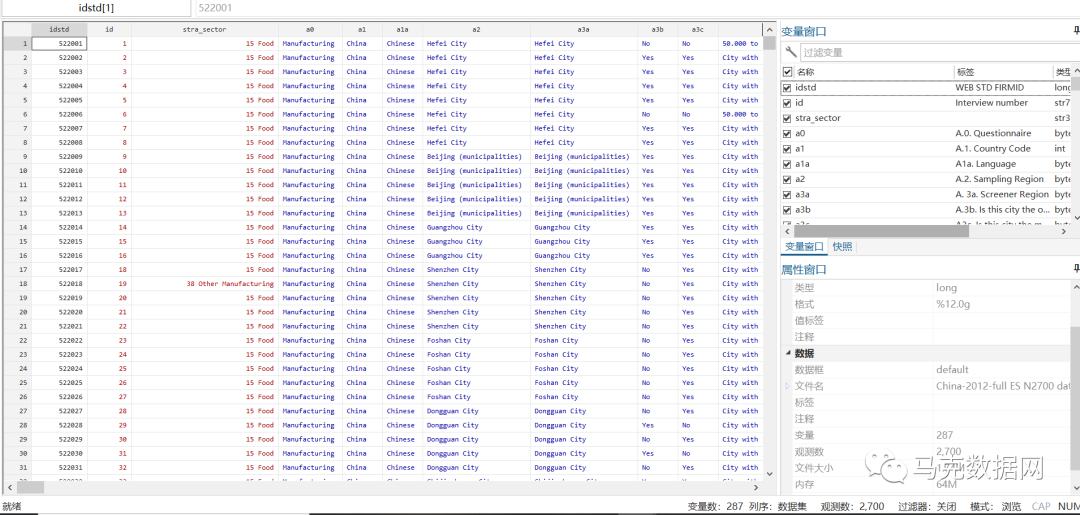The width and height of the screenshot is (1080, 515).
Task: Pin the 变量窗口 panel with its pushpin
Action: 1076,30
